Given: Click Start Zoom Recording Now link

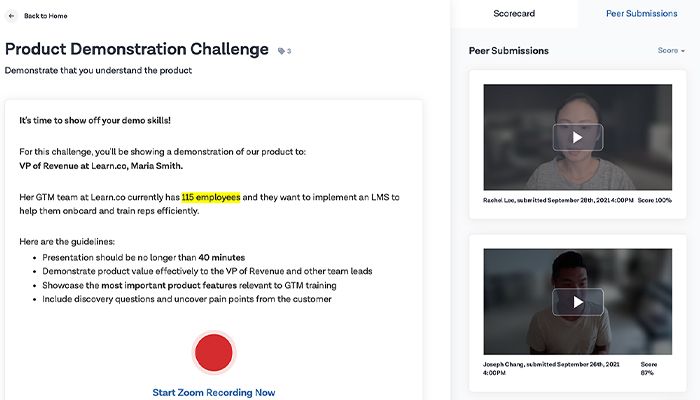Looking at the screenshot, I should click(x=214, y=392).
